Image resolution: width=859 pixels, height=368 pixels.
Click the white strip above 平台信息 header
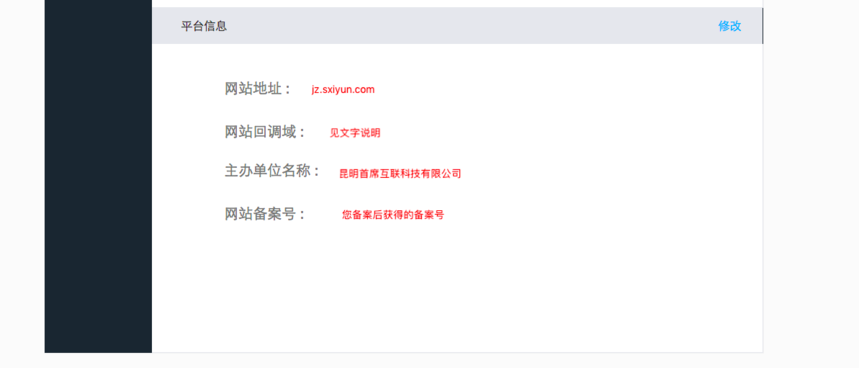(x=457, y=3)
